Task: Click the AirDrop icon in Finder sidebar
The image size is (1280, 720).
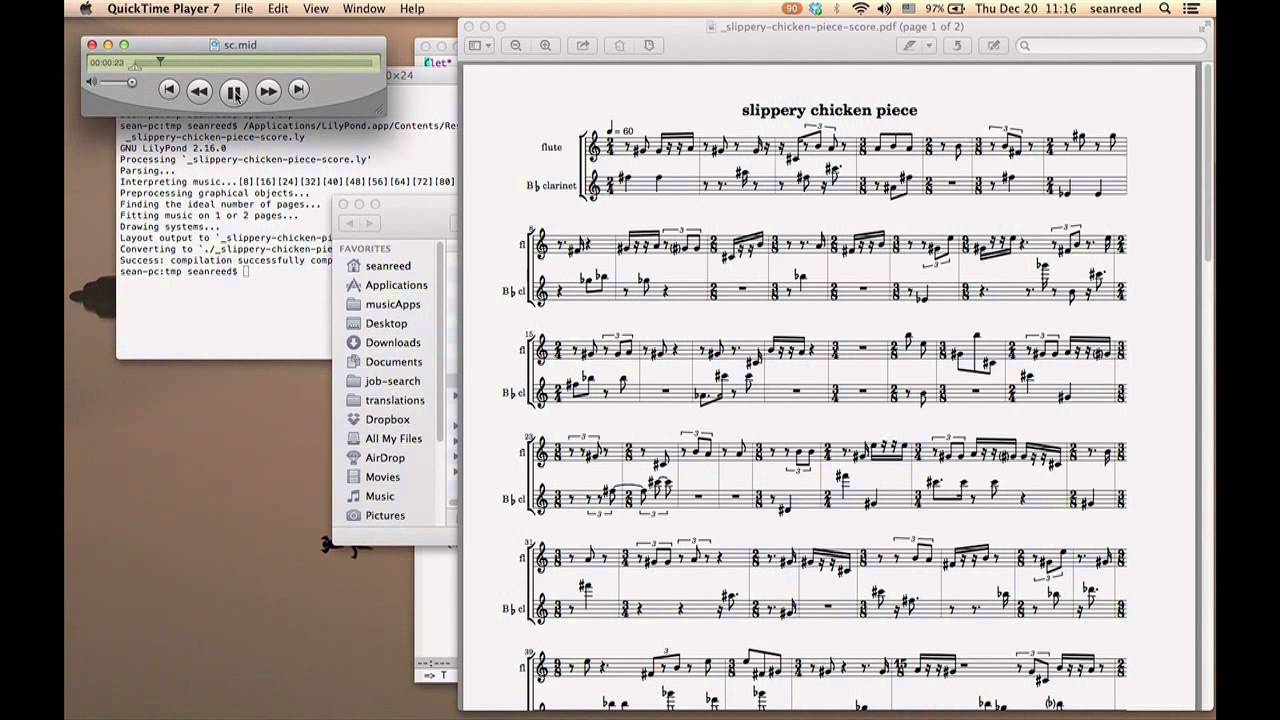Action: [354, 458]
